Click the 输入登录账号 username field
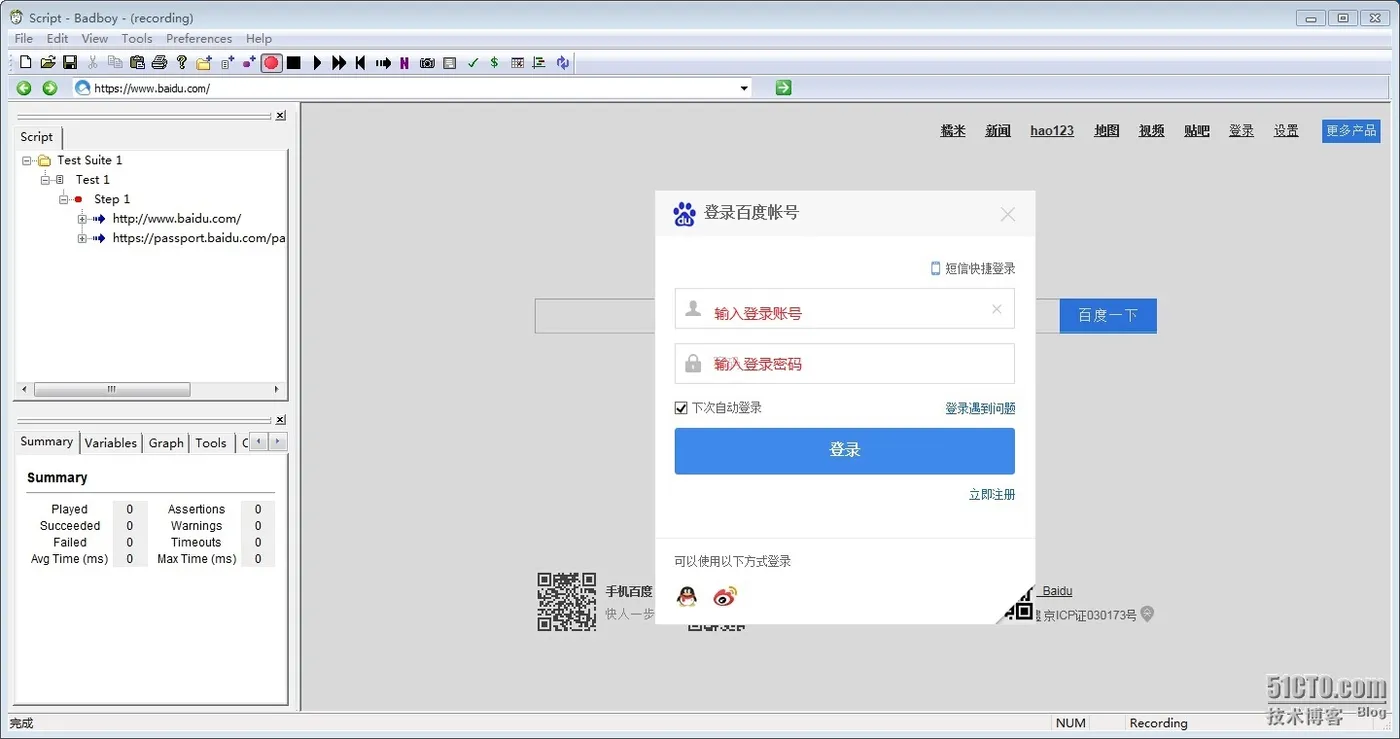The height and width of the screenshot is (739, 1400). 844,309
